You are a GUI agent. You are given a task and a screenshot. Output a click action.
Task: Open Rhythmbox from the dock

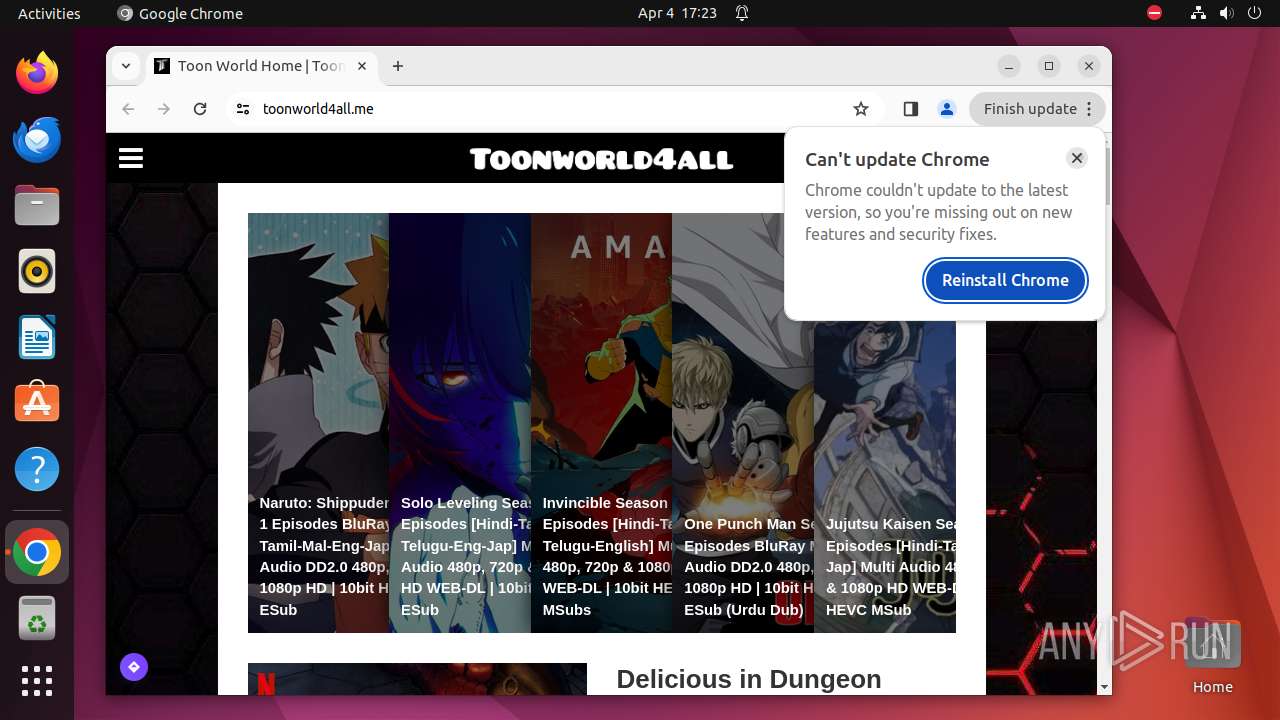click(37, 271)
